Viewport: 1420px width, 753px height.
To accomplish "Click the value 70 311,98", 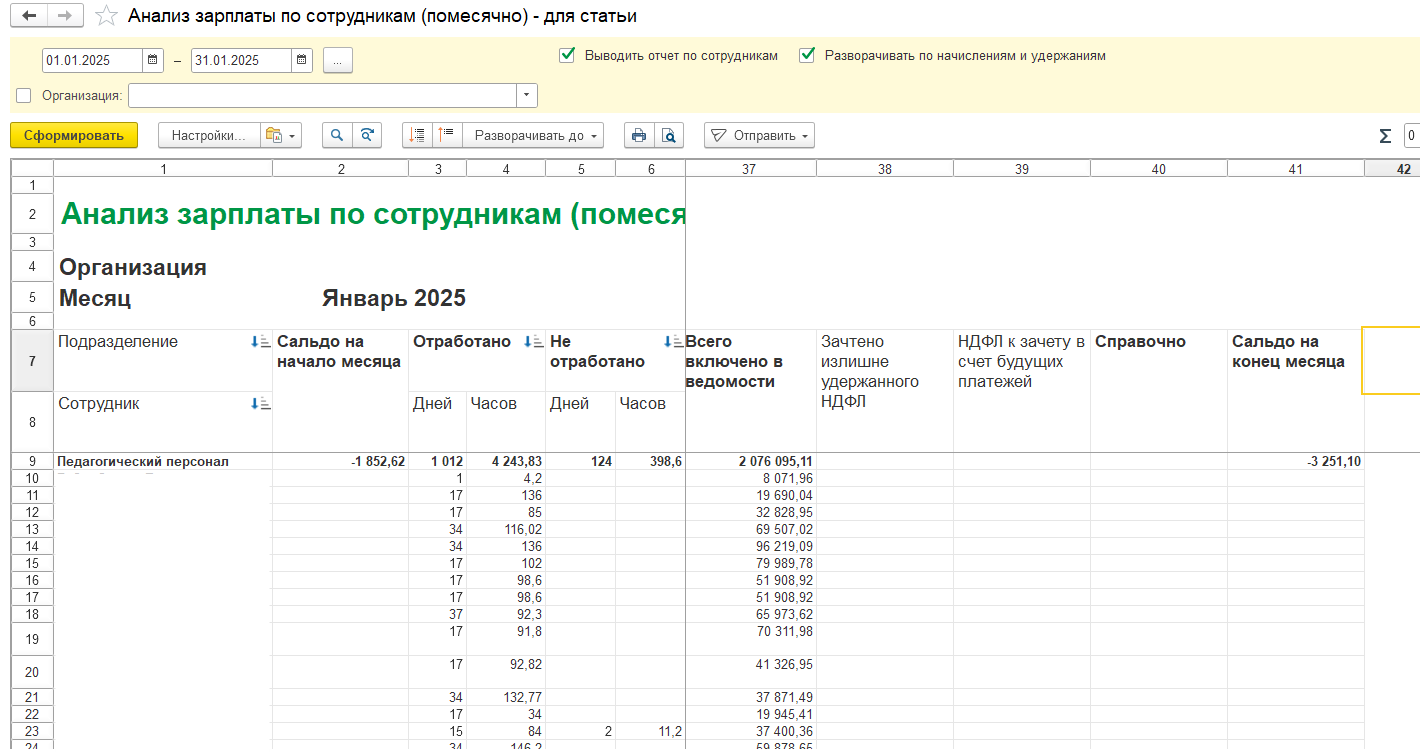I will pyautogui.click(x=785, y=631).
